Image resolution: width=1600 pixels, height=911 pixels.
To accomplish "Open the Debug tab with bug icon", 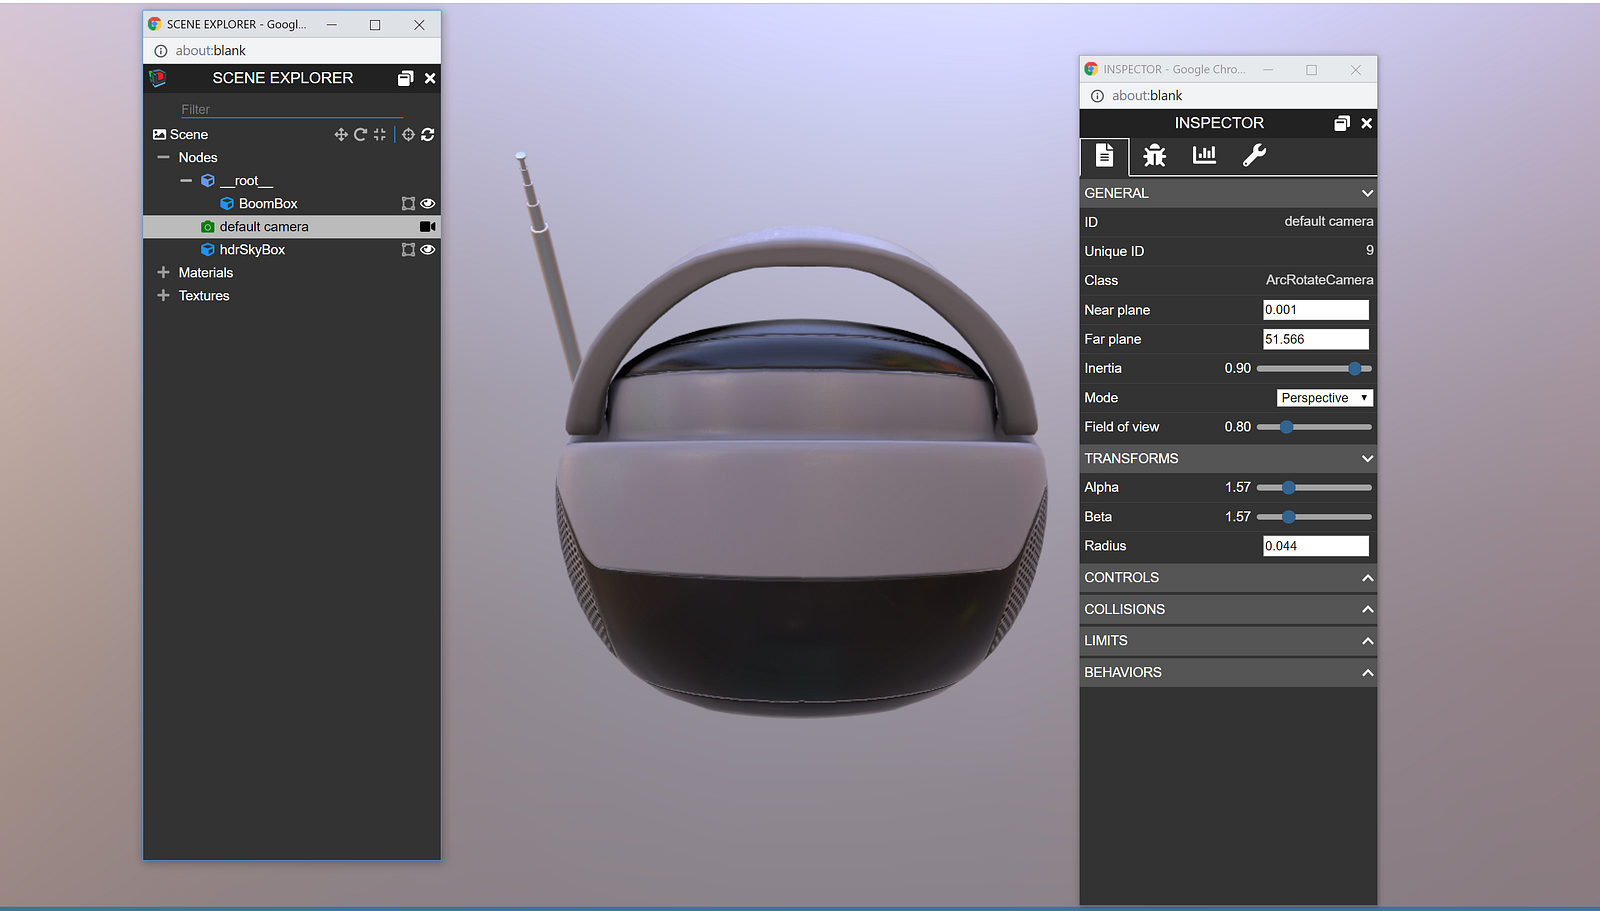I will click(1154, 155).
